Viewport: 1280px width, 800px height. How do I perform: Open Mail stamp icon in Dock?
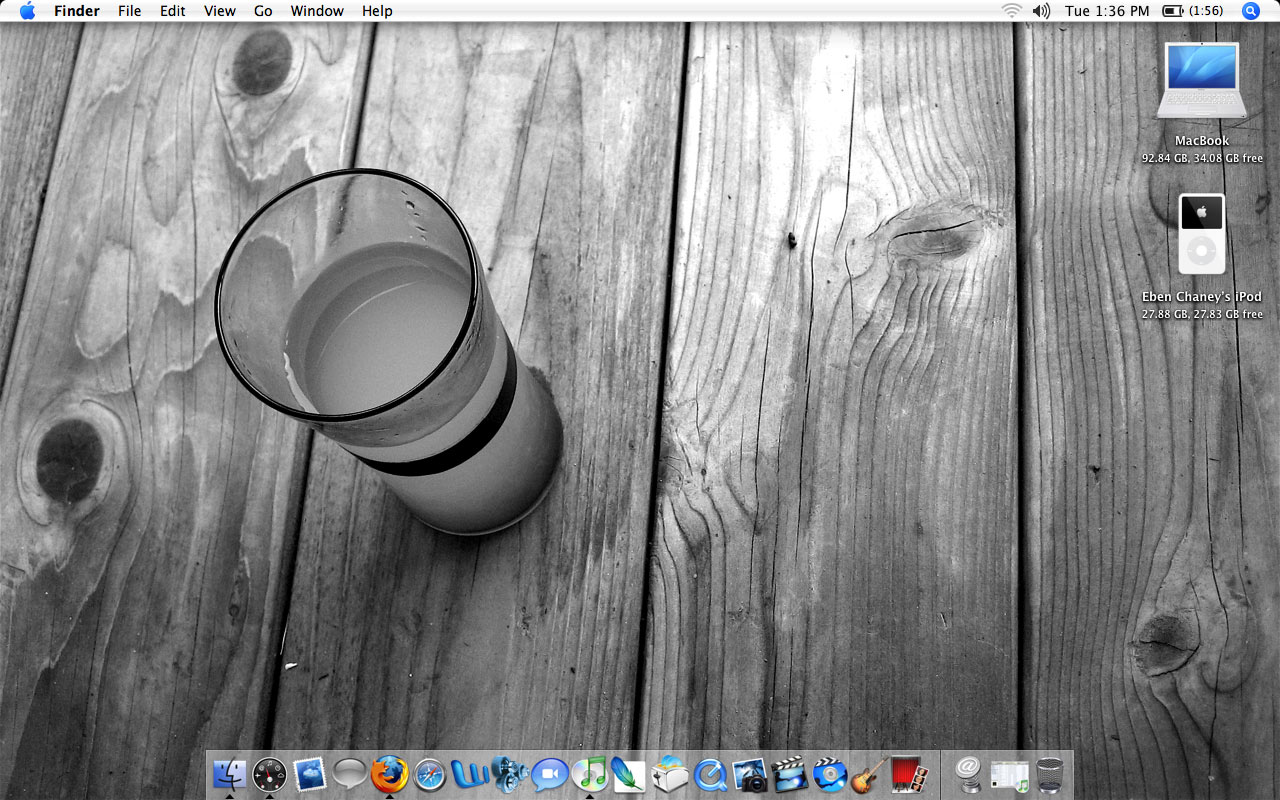(x=309, y=774)
